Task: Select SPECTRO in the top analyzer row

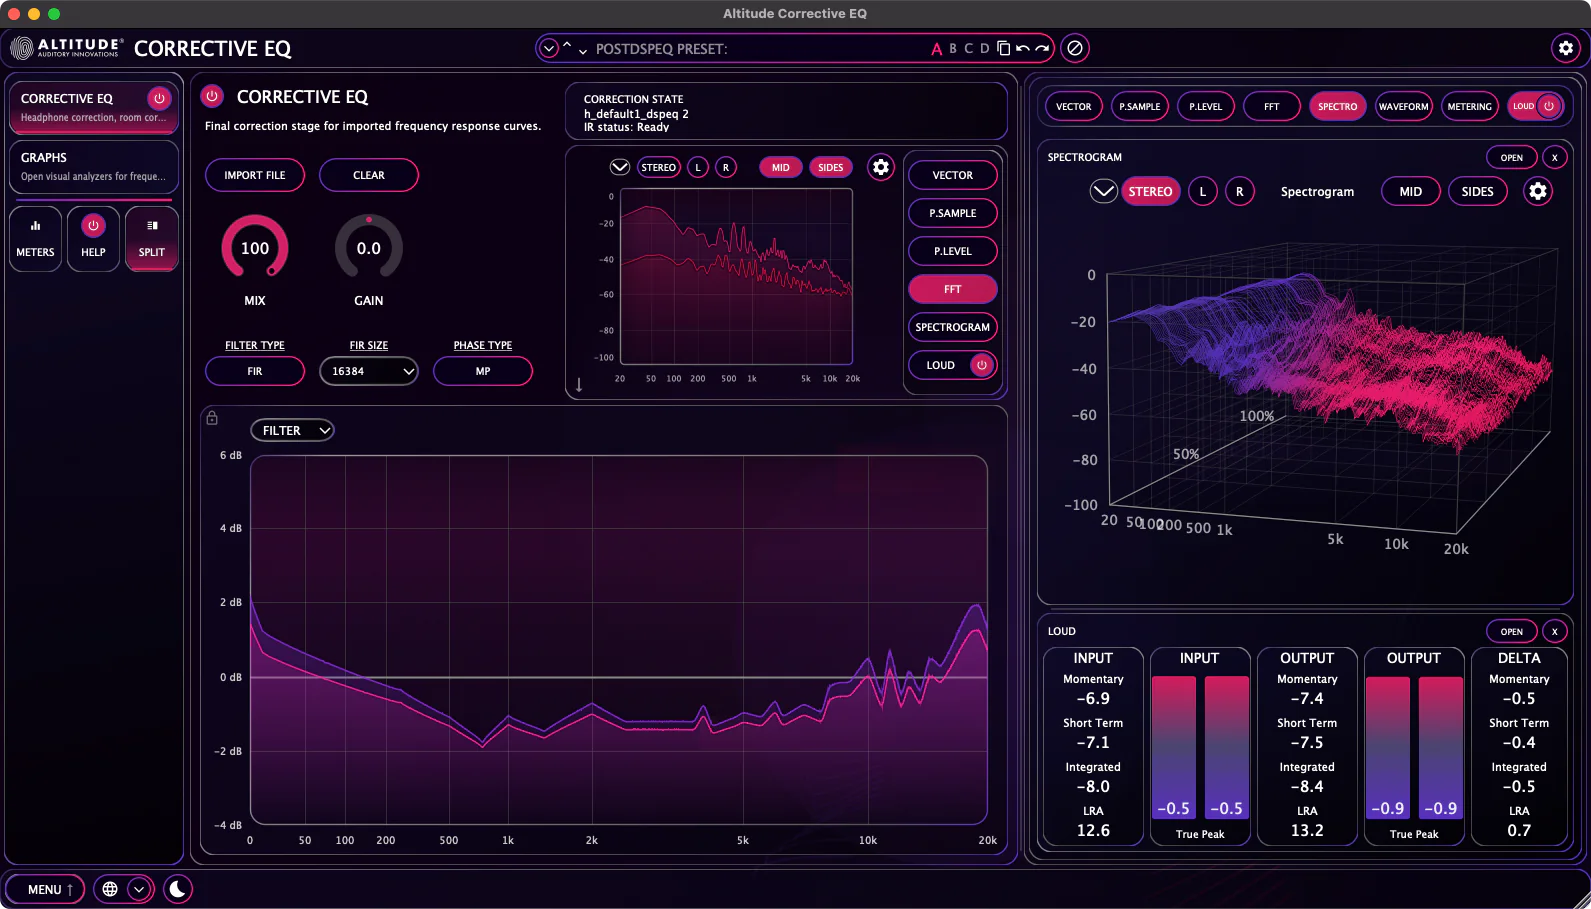Action: [1338, 106]
